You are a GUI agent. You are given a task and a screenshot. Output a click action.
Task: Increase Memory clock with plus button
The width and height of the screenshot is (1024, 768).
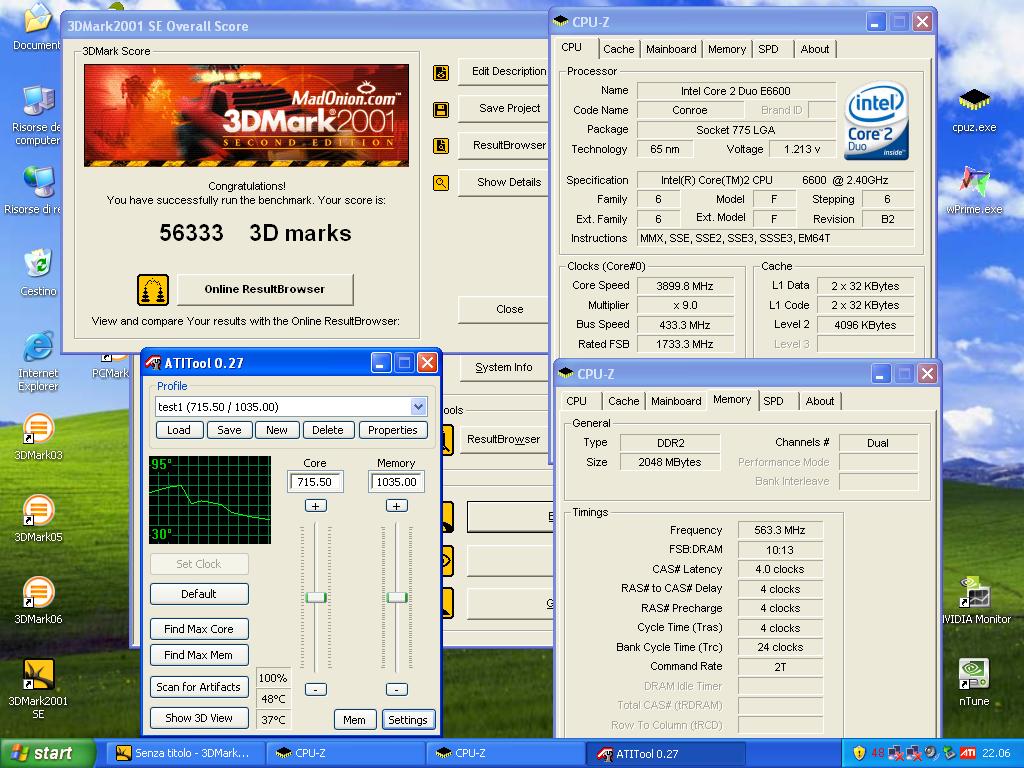(397, 506)
